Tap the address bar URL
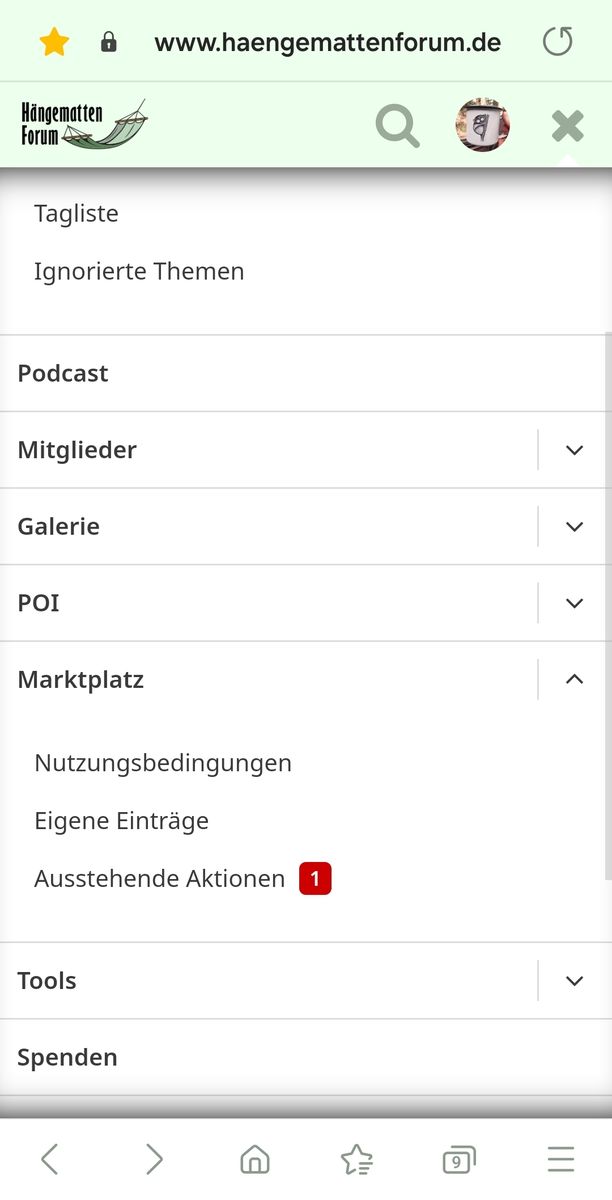Viewport: 612px width, 1200px height. (x=328, y=42)
